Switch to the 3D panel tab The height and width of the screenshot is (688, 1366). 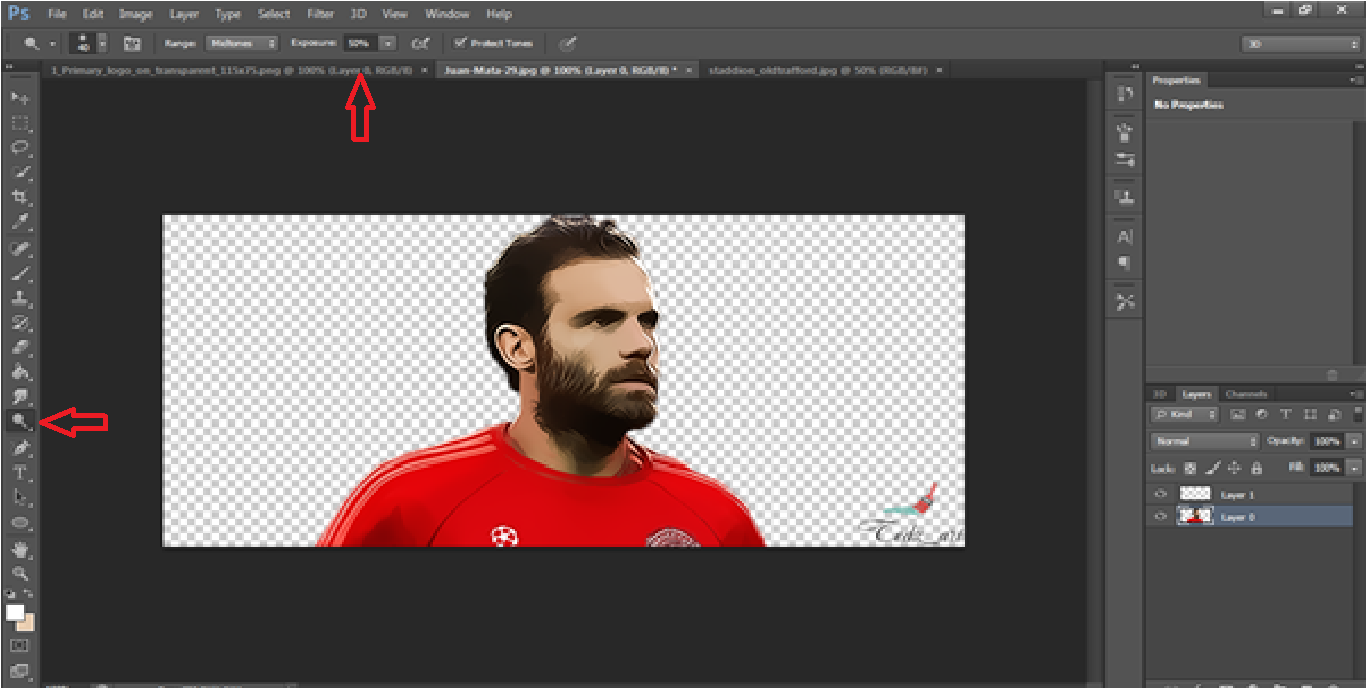click(x=1160, y=394)
